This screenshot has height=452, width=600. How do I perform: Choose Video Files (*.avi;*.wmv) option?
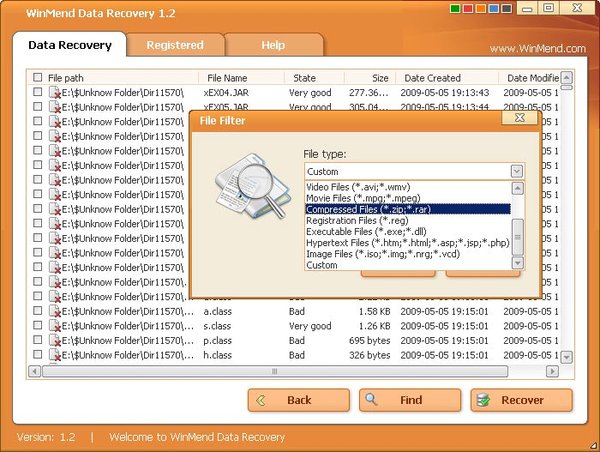408,187
